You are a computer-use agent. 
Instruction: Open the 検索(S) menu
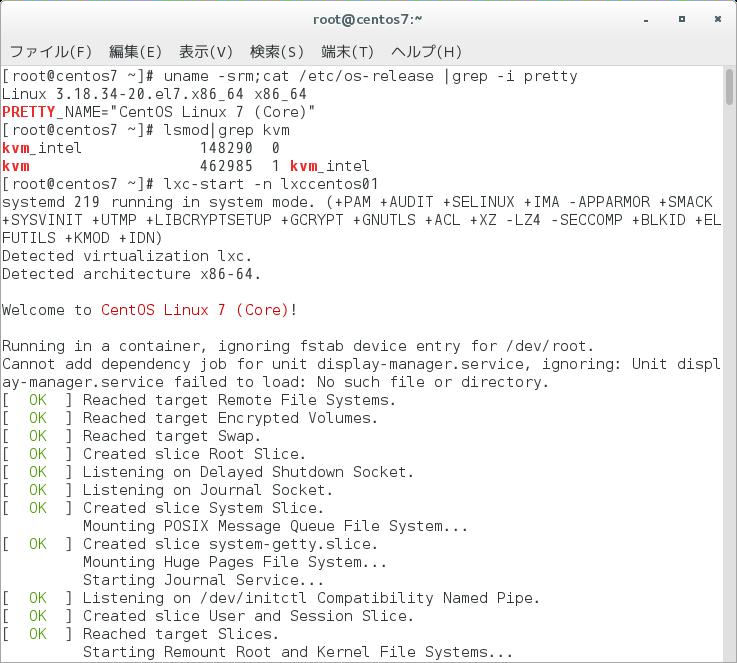(277, 52)
